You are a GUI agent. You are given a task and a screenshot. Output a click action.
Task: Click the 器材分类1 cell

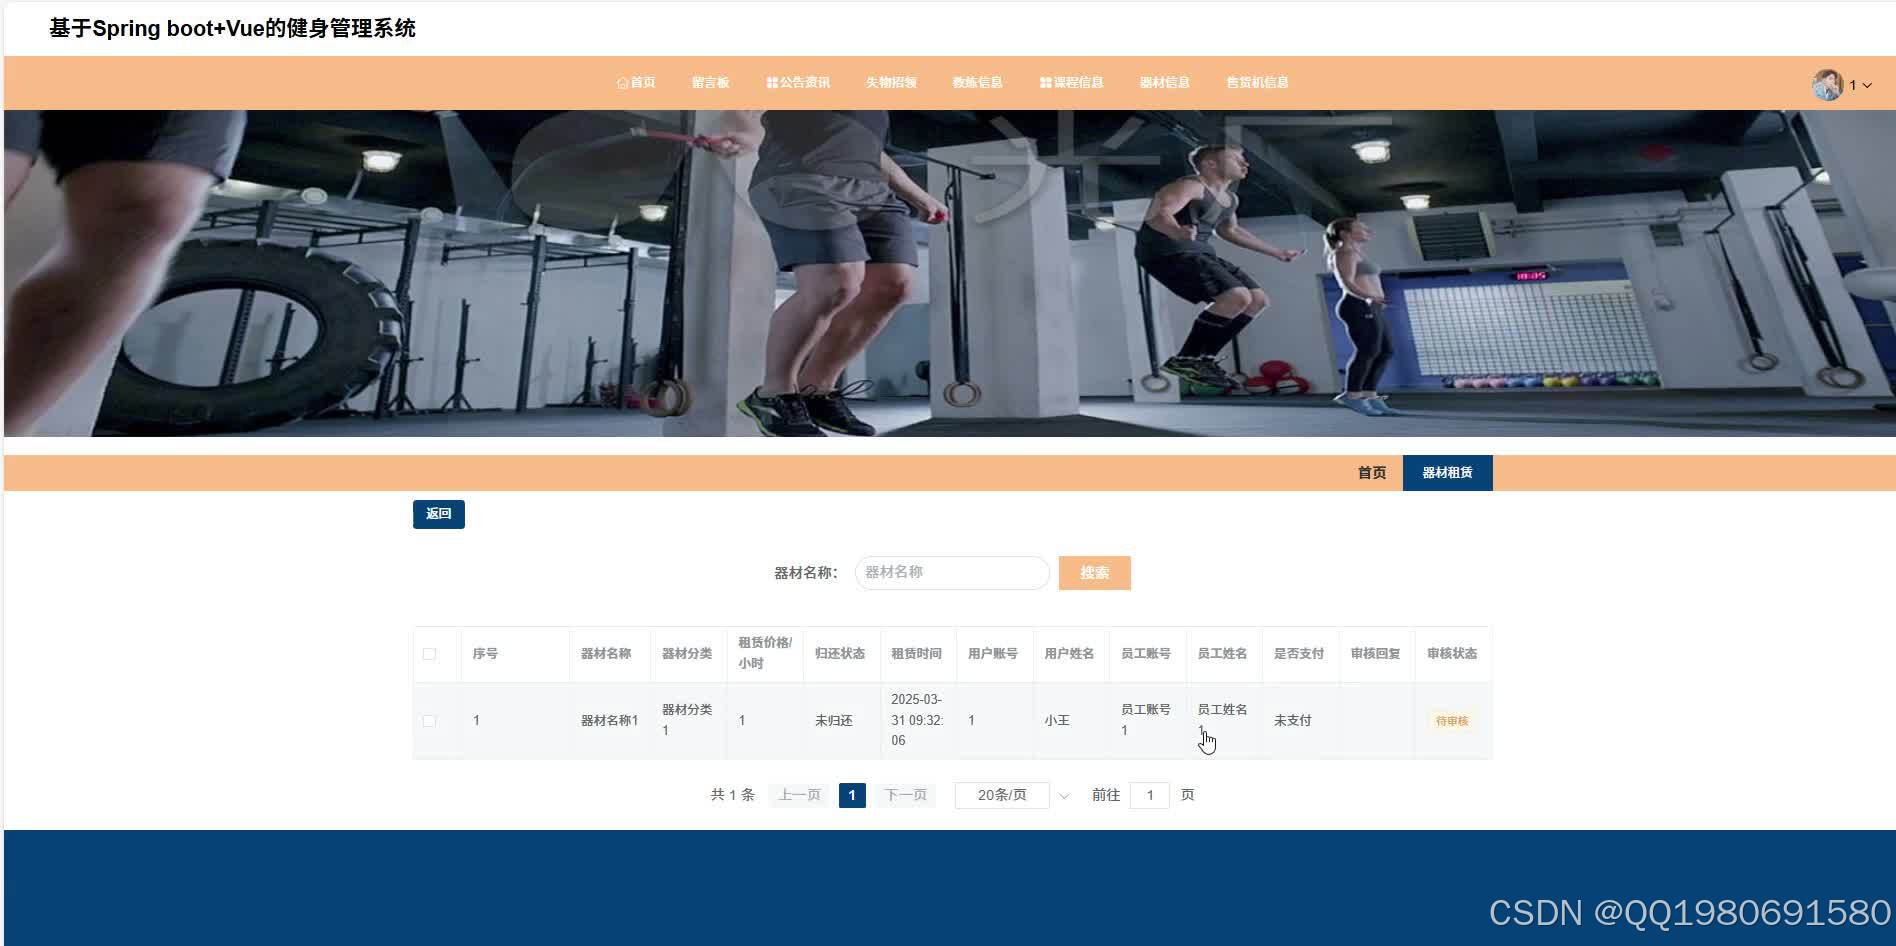(x=687, y=720)
